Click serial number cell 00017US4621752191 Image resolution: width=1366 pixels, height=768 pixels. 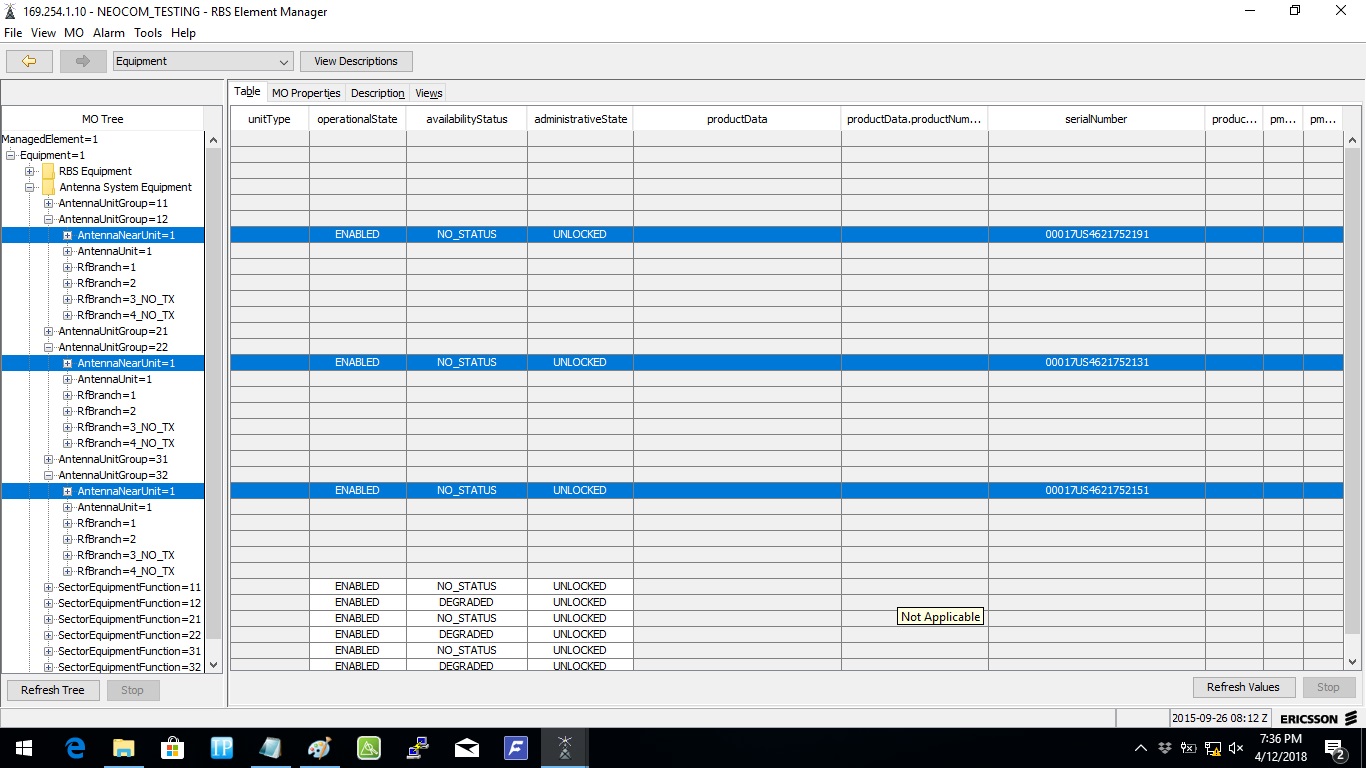coord(1097,235)
